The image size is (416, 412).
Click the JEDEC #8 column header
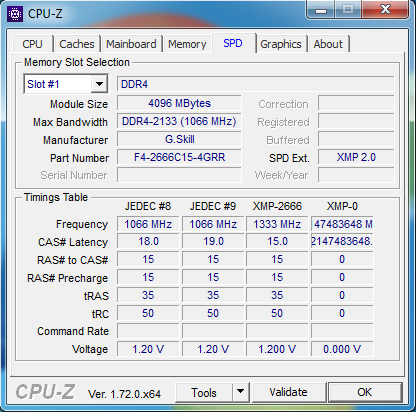148,206
